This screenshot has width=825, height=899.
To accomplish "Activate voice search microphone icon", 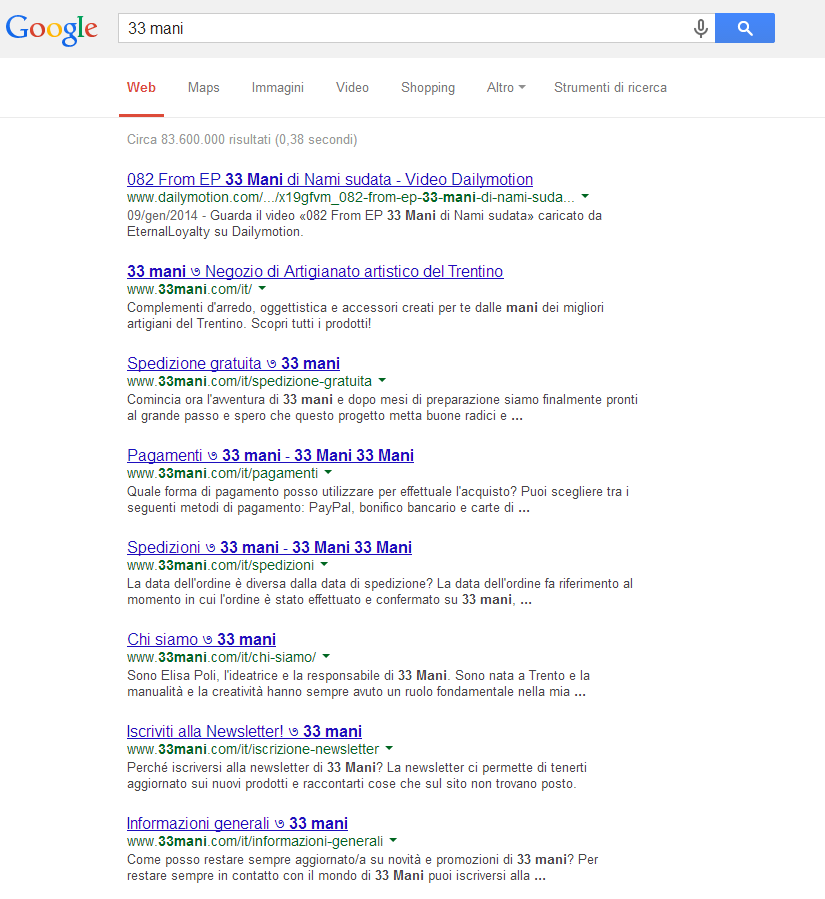I will tap(700, 28).
